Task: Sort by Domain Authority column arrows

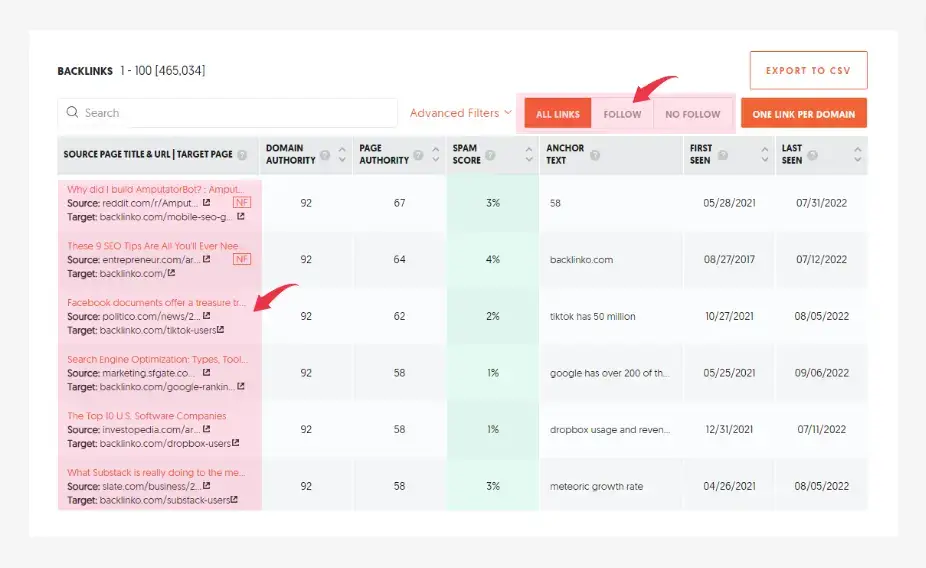Action: [x=343, y=155]
